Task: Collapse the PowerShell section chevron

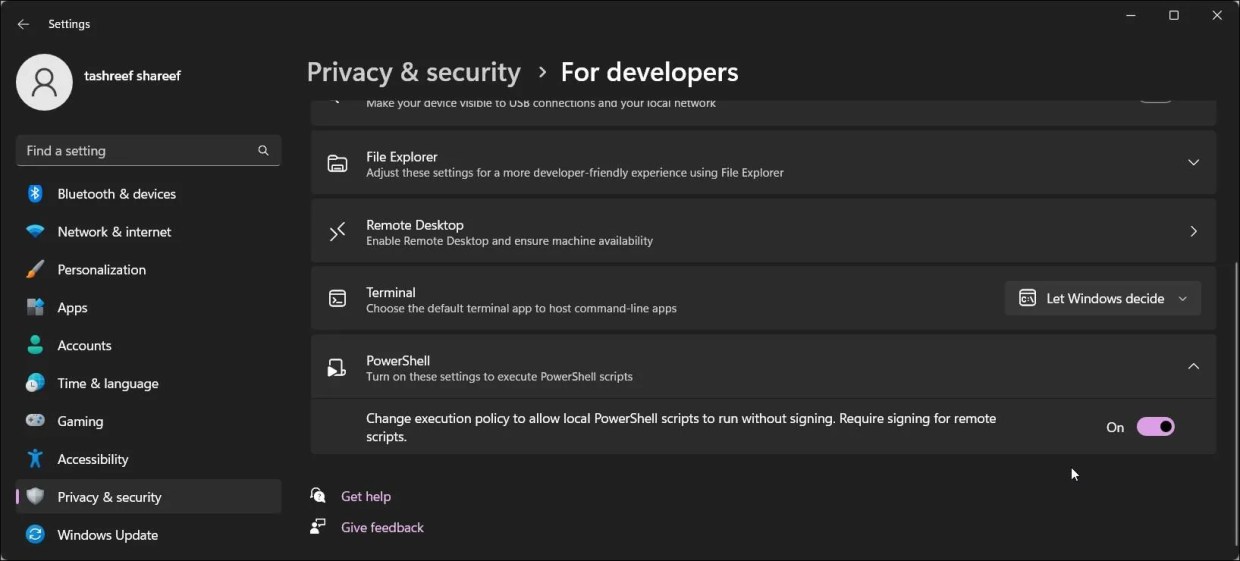Action: click(x=1193, y=367)
